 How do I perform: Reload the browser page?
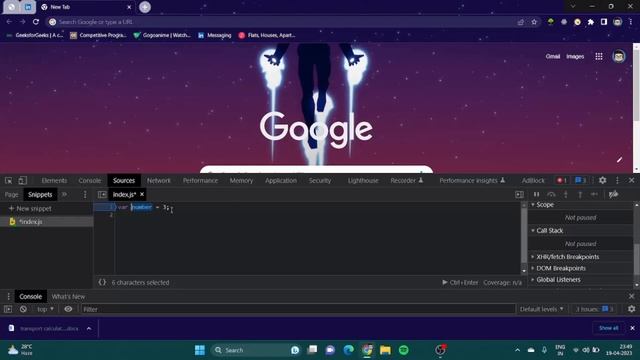coord(36,22)
